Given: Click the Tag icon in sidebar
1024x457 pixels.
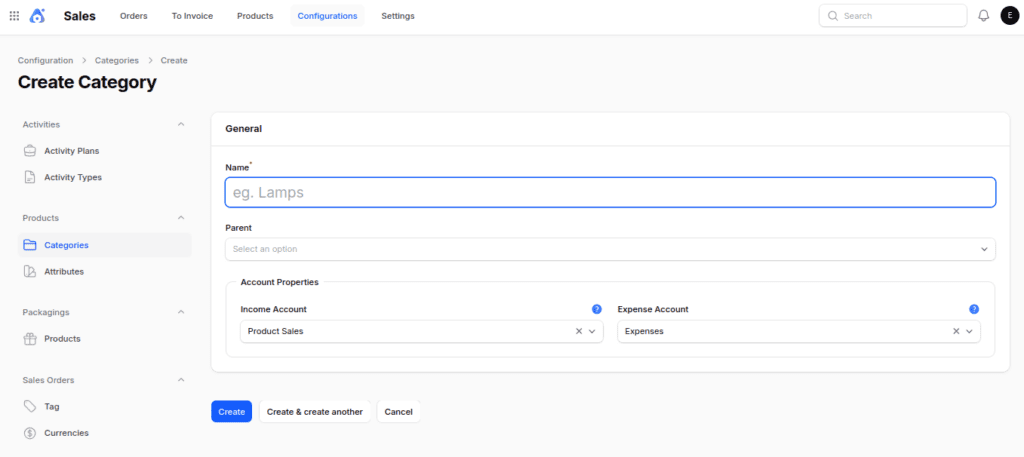Looking at the screenshot, I should point(29,406).
